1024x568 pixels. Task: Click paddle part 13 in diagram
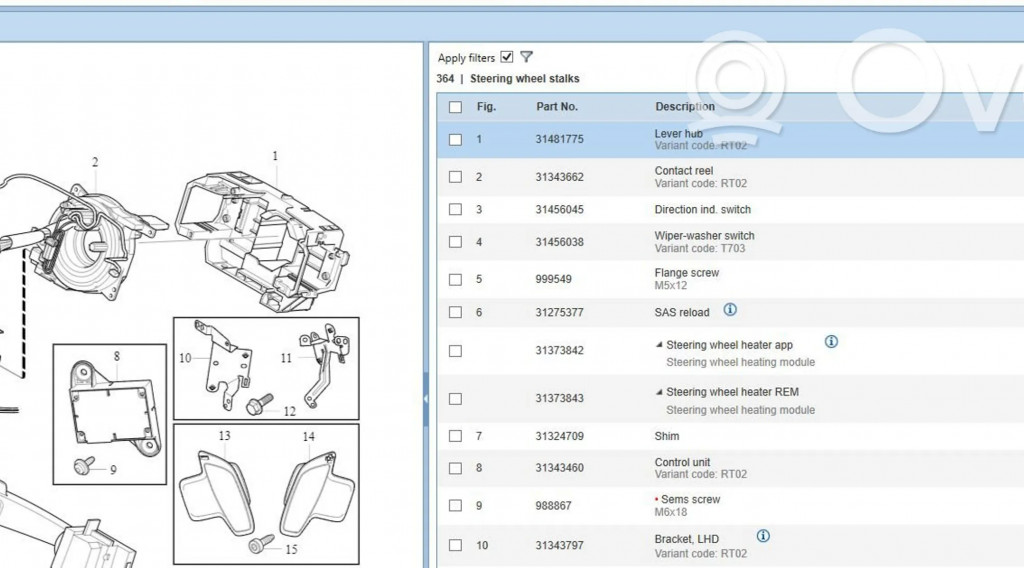click(214, 488)
